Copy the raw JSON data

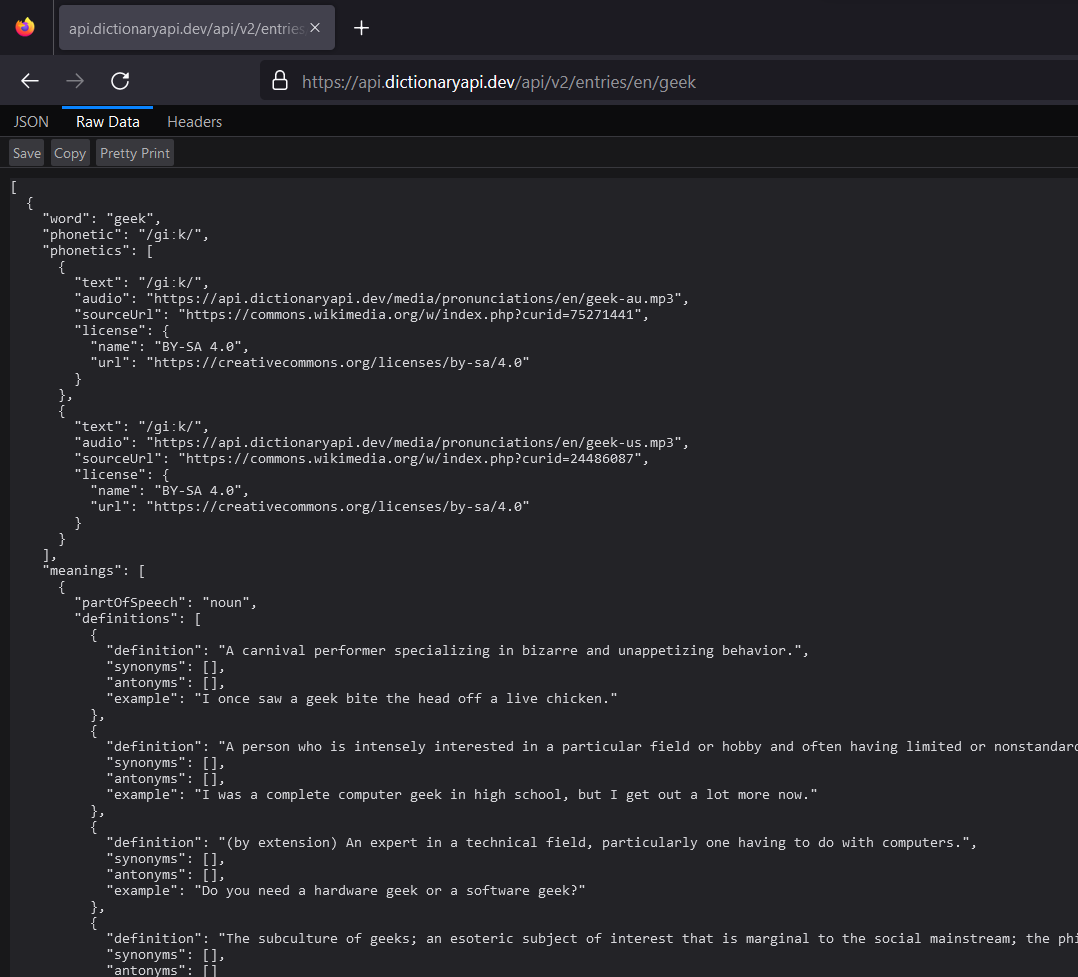tap(70, 153)
